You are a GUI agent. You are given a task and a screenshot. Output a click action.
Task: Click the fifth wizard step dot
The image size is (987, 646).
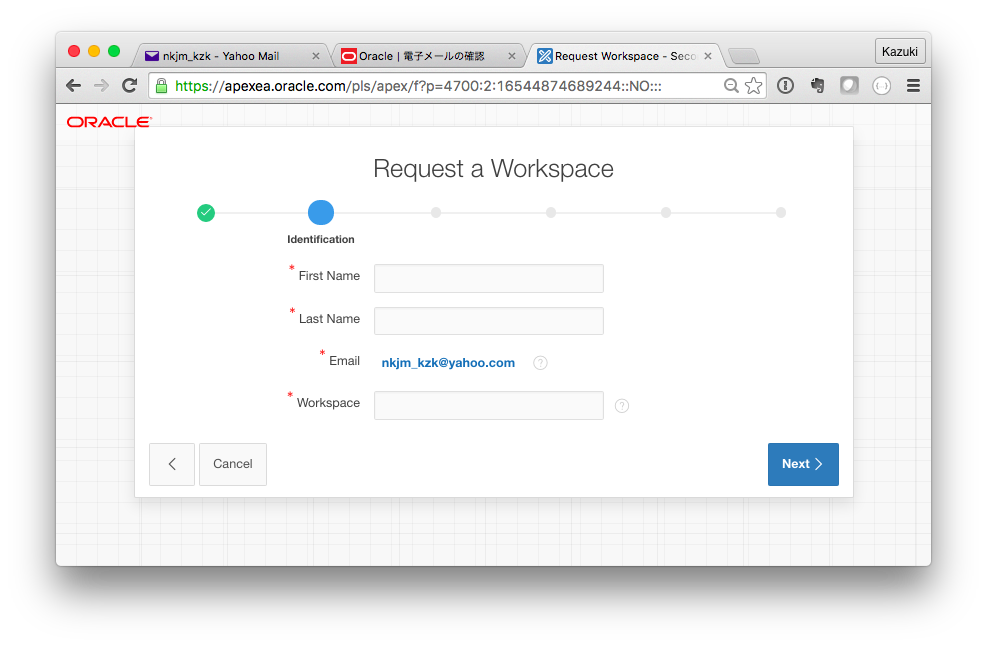tap(666, 213)
